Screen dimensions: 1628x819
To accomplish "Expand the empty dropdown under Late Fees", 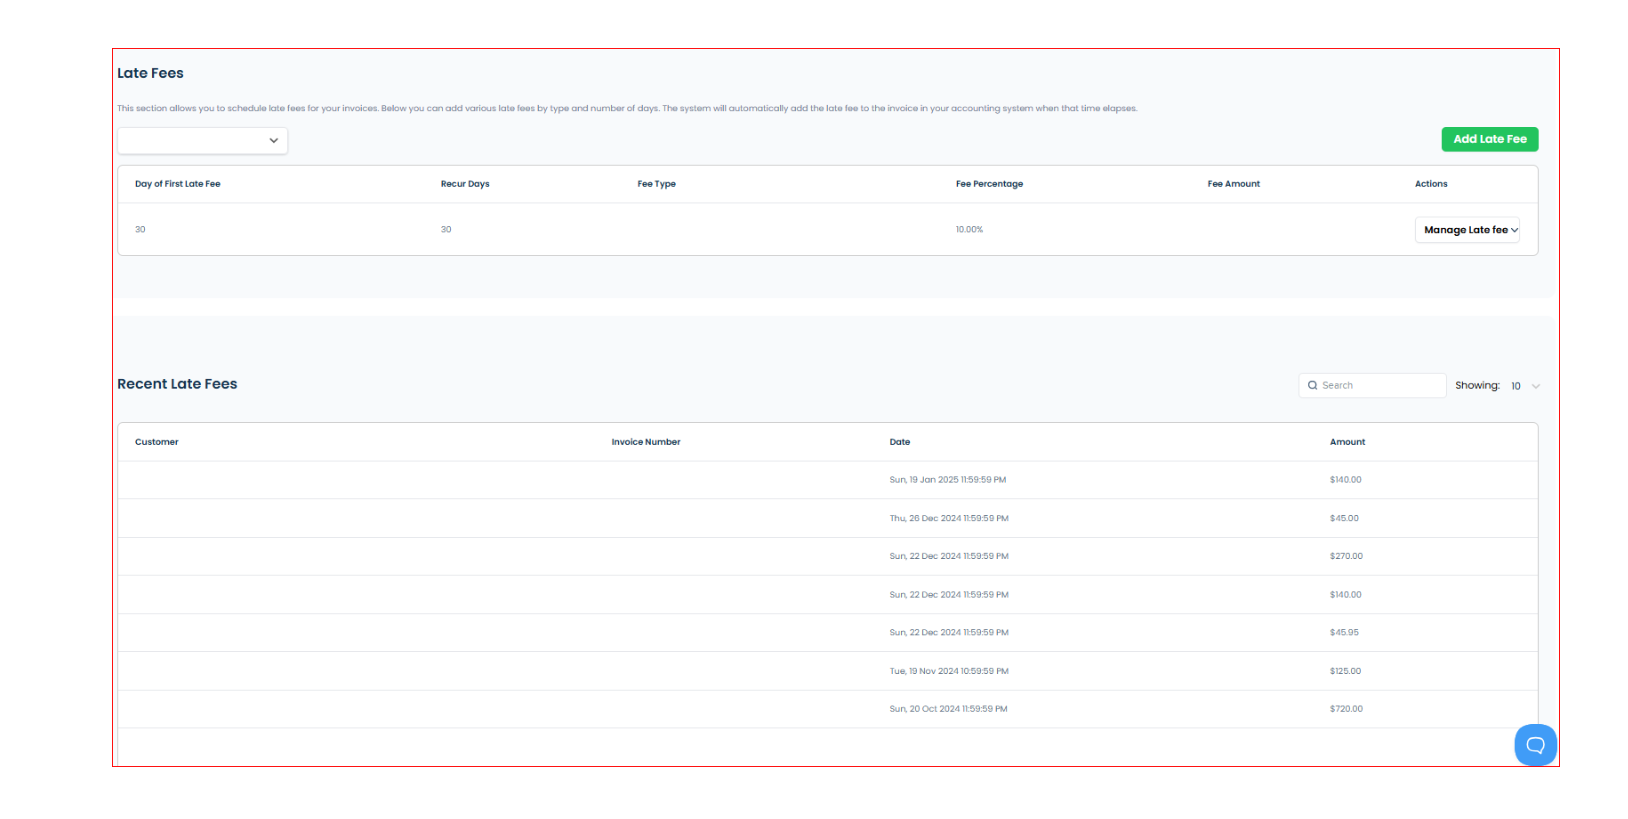I will (x=203, y=141).
